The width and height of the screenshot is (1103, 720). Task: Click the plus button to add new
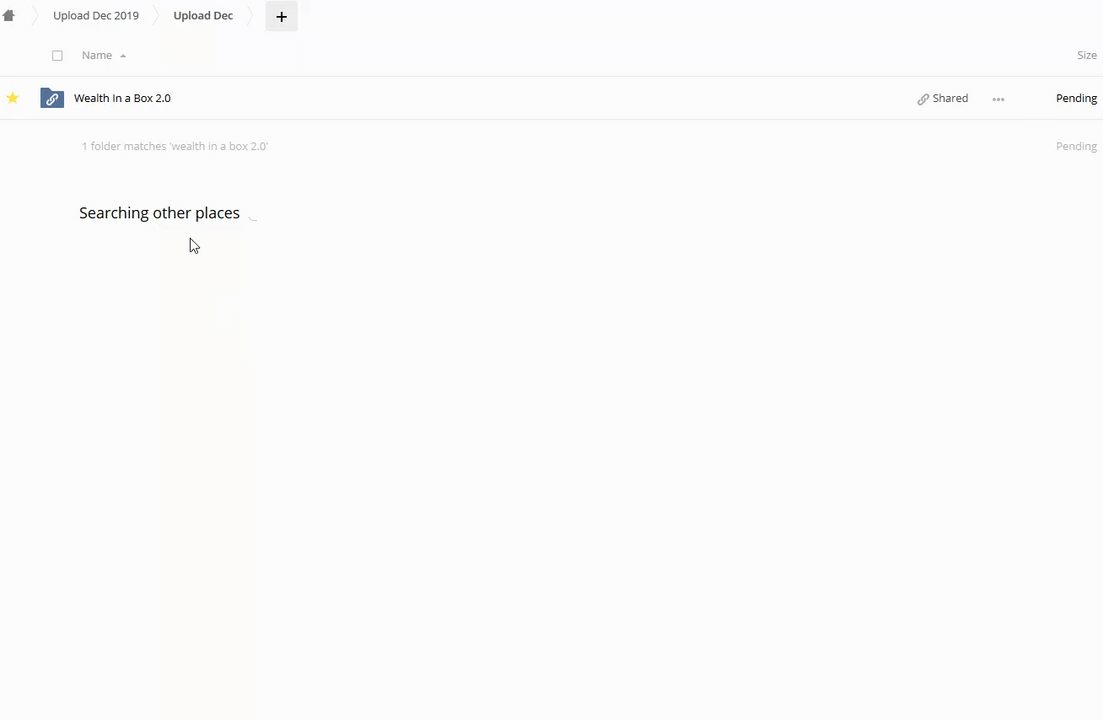281,16
